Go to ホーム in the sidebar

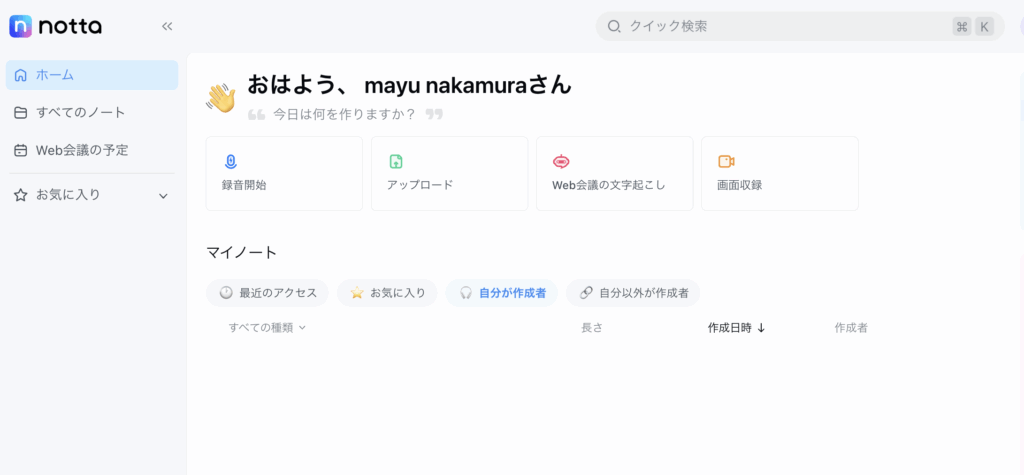(92, 75)
